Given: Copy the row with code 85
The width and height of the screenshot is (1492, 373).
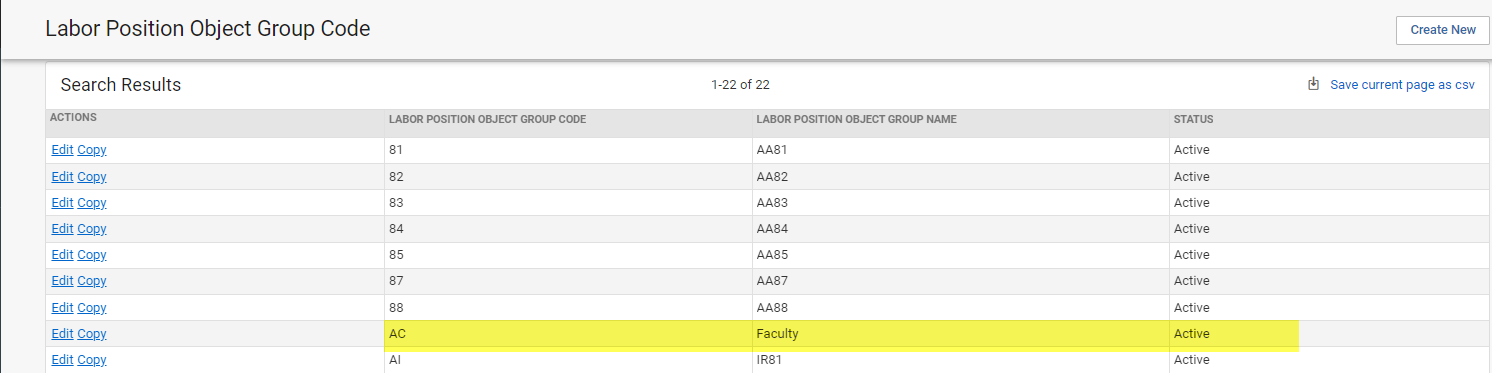Looking at the screenshot, I should pyautogui.click(x=92, y=255).
